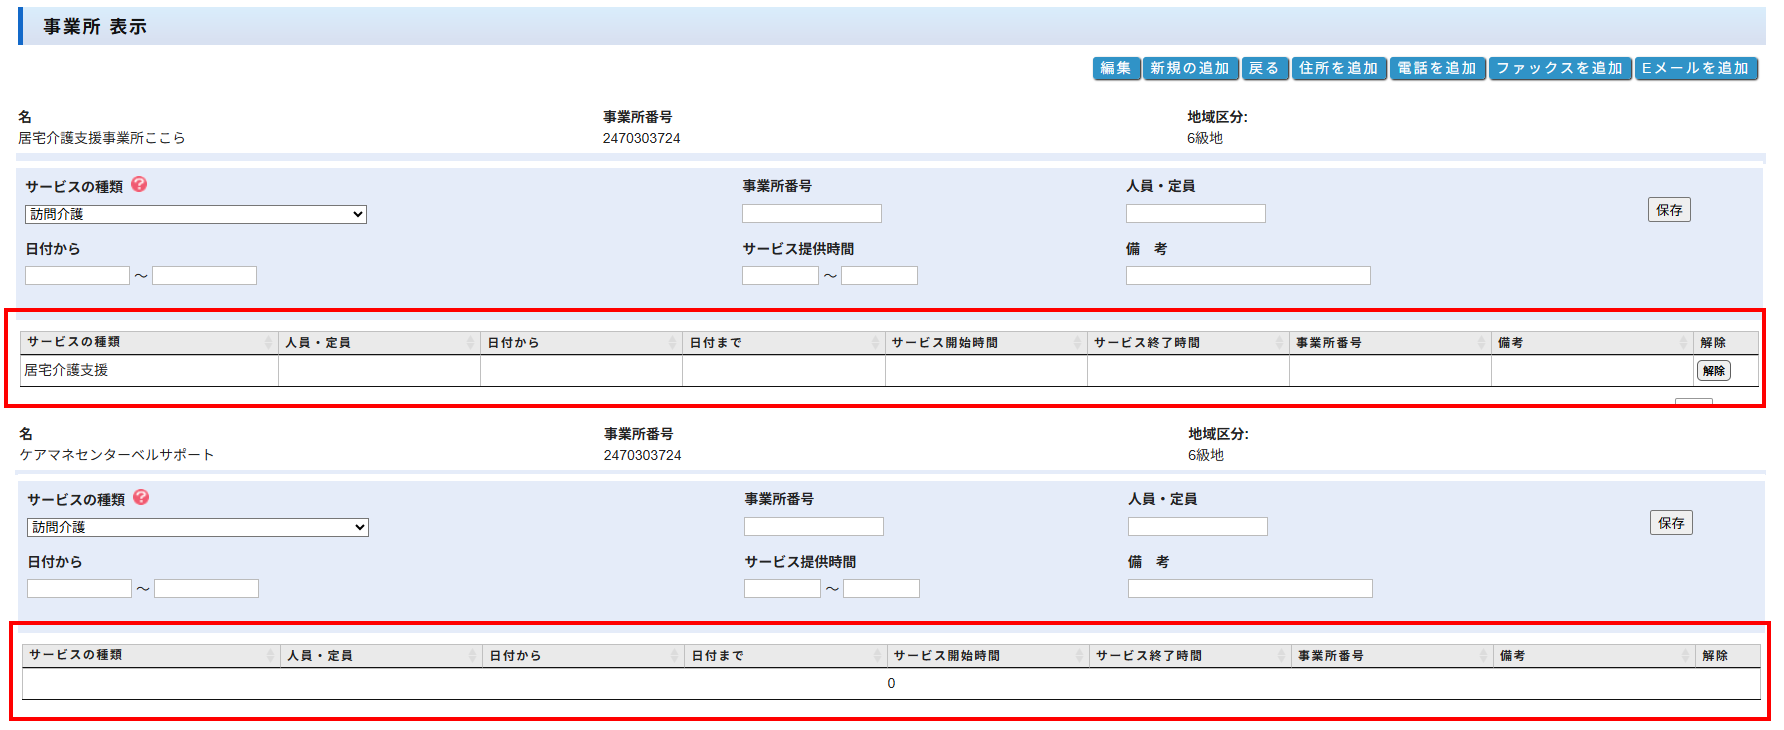Viewport: 1784px width, 730px height.
Task: Click help icon beside first サービスの種類 label
Action: [139, 184]
